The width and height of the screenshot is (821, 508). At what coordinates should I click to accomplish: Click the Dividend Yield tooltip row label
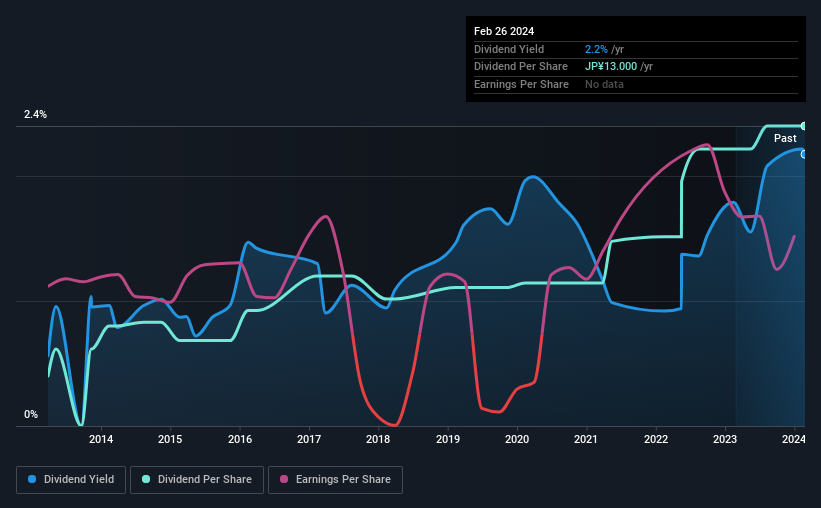[x=509, y=49]
